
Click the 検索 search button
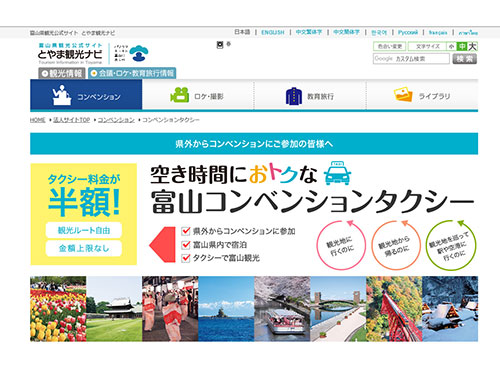(x=465, y=59)
